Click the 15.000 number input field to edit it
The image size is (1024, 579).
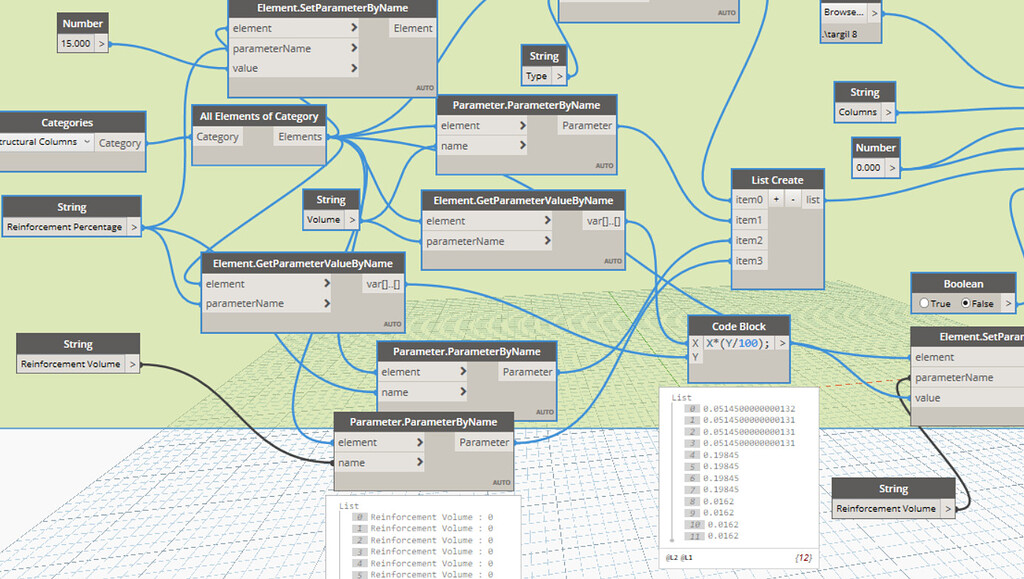pyautogui.click(x=75, y=44)
